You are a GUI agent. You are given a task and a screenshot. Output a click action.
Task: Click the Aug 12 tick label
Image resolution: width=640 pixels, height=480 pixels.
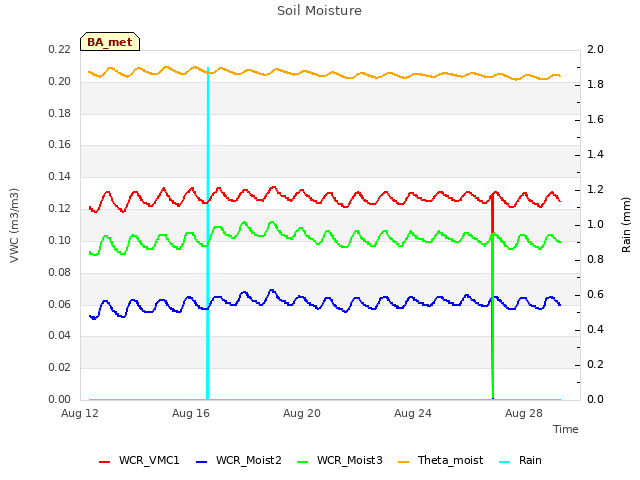click(x=80, y=413)
